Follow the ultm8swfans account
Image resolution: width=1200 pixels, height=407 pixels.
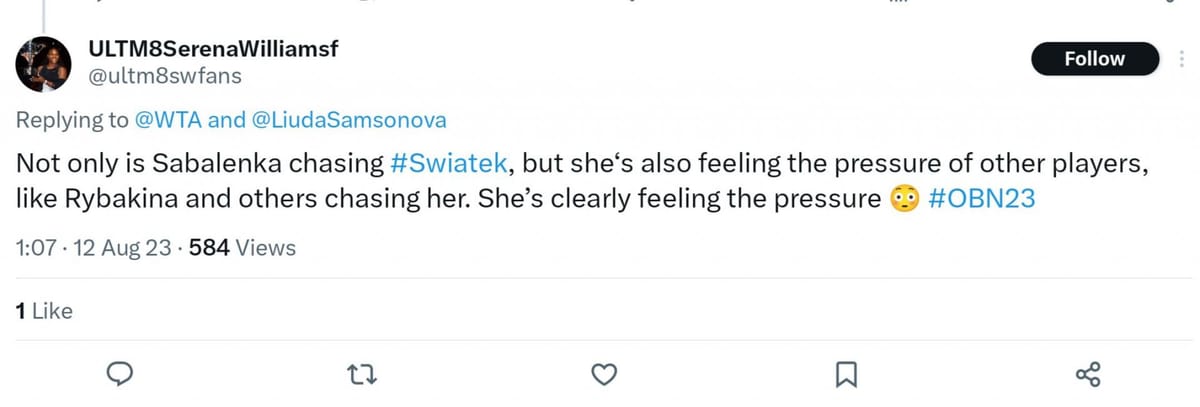[1094, 59]
